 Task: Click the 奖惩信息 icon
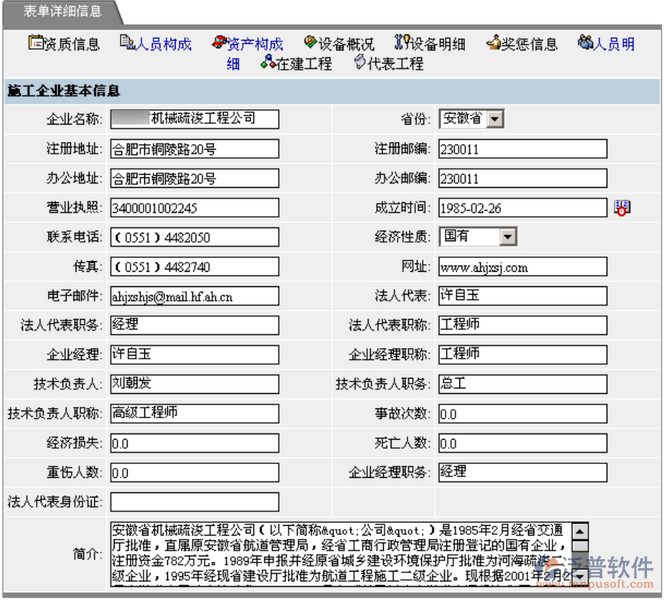tap(493, 43)
